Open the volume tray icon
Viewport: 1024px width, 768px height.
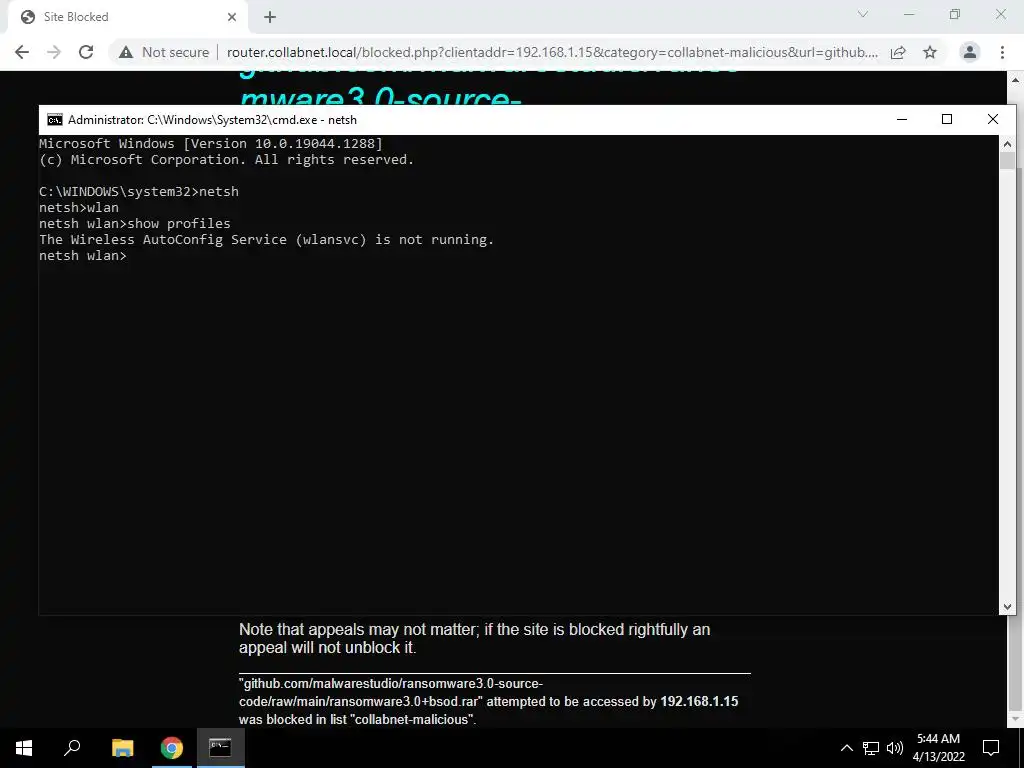[x=895, y=748]
